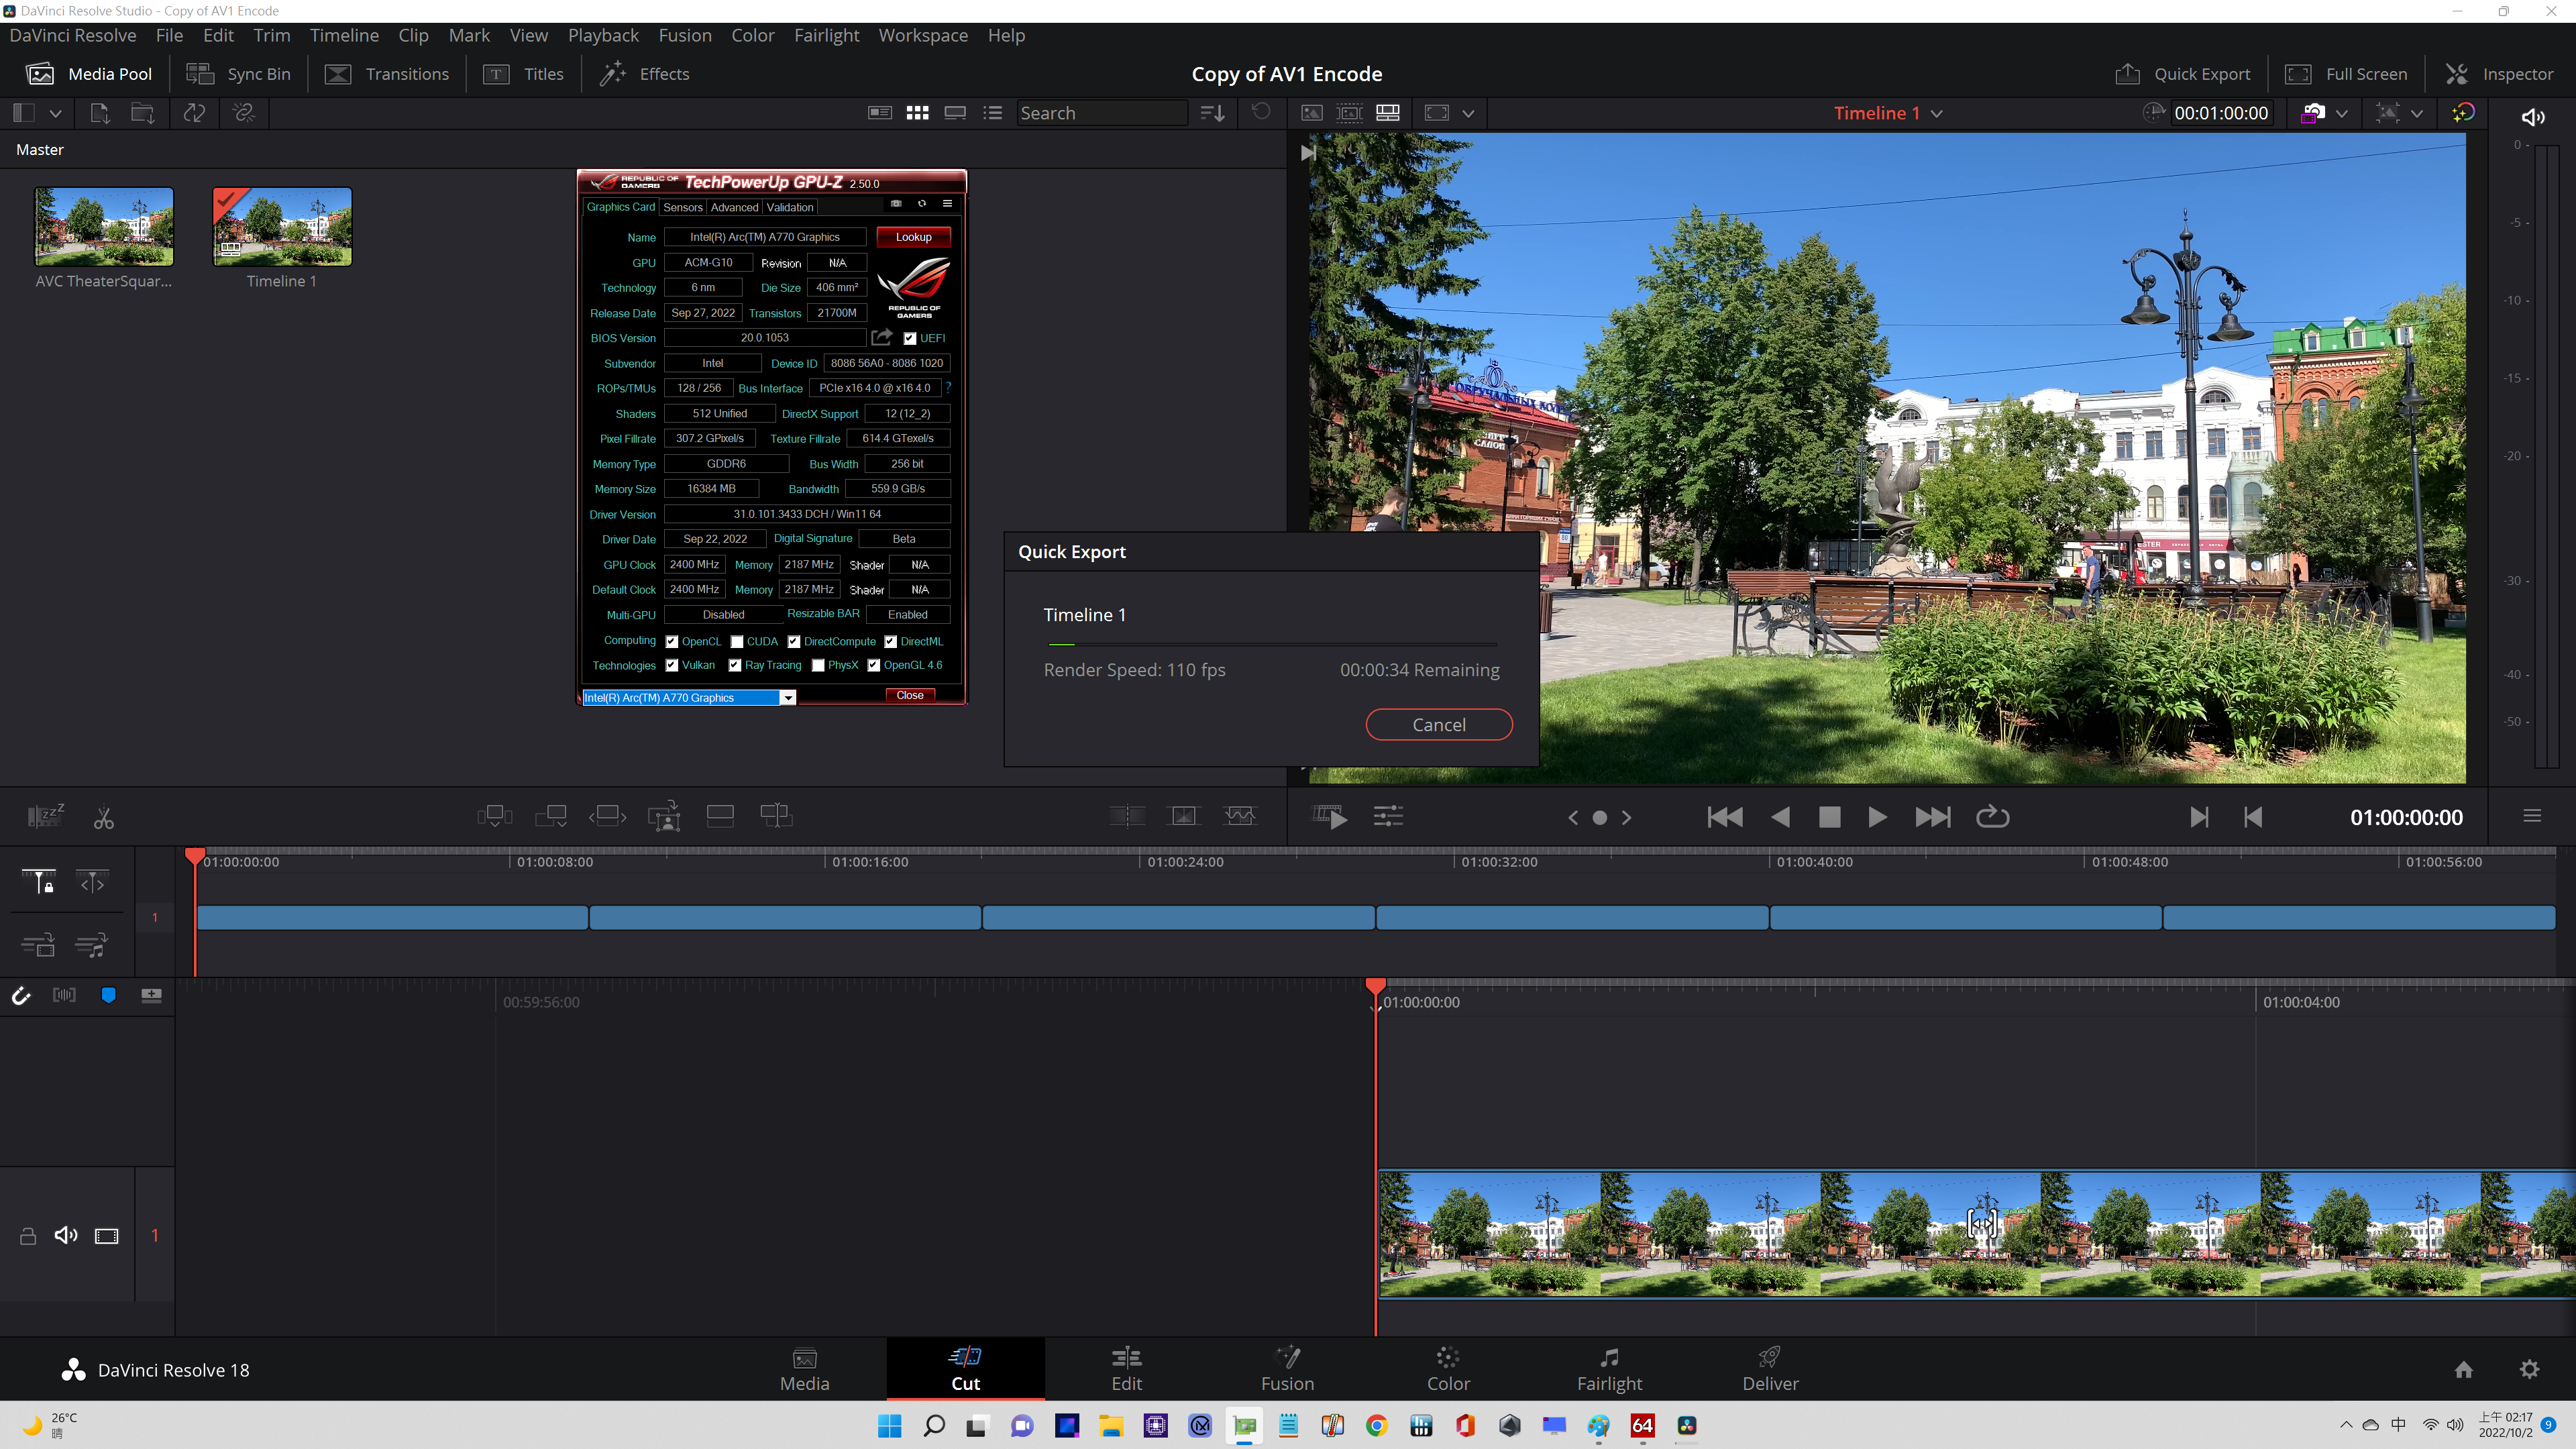Click the Quick Export toolbar button

[2183, 74]
